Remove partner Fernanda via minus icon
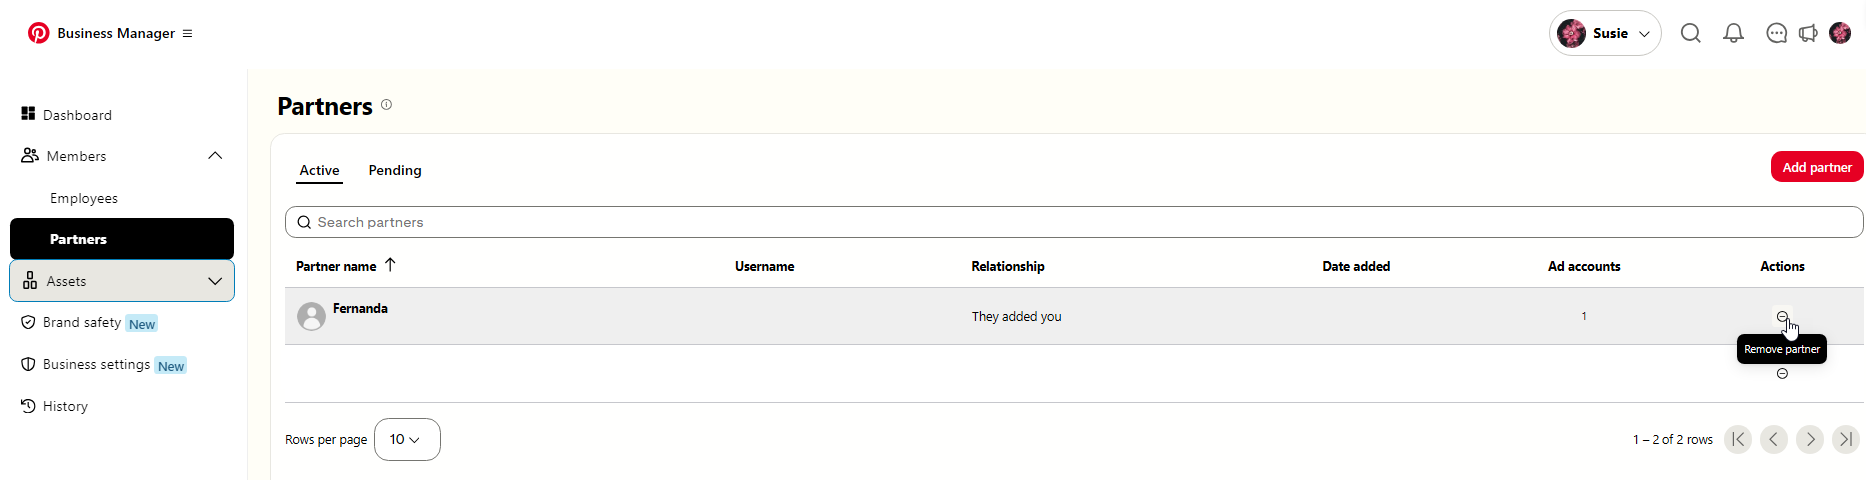Viewport: 1866px width, 480px height. 1782,316
